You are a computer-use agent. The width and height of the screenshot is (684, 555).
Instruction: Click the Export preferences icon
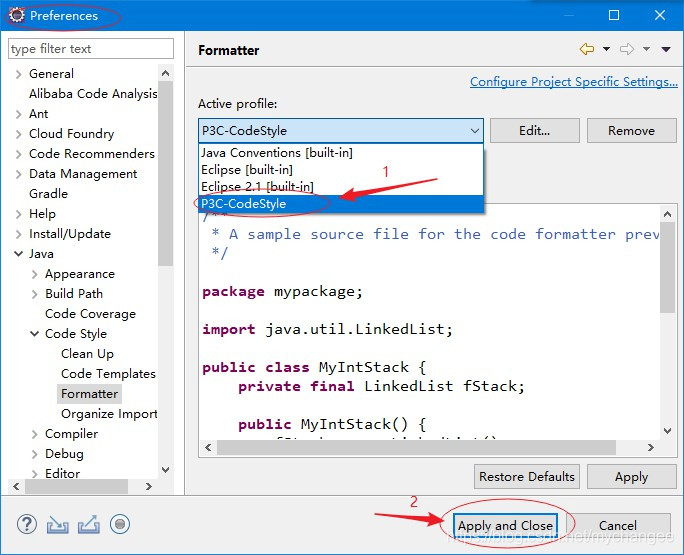pos(89,524)
